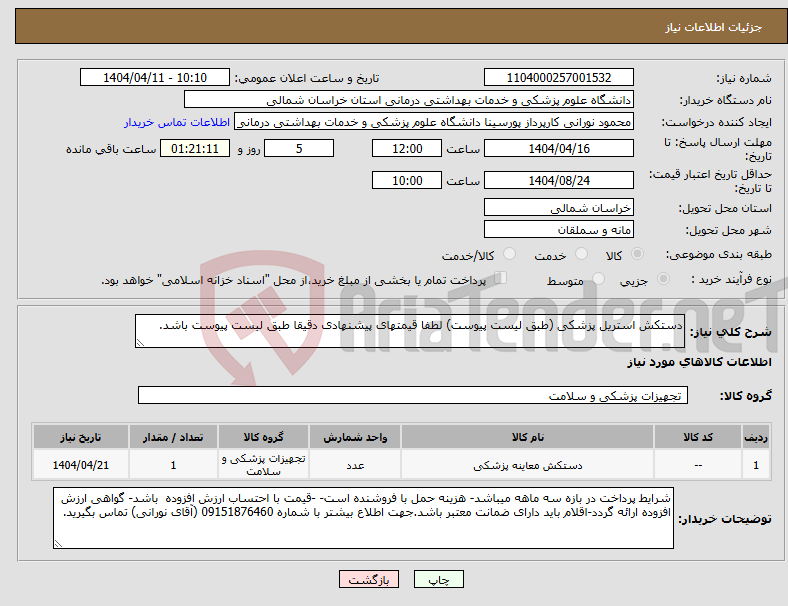Click the تاریخ نیاز column header
The height and width of the screenshot is (606, 788).
click(x=80, y=437)
